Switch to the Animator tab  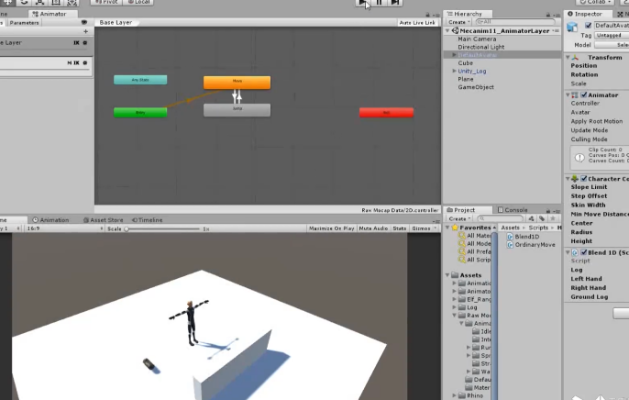49,14
